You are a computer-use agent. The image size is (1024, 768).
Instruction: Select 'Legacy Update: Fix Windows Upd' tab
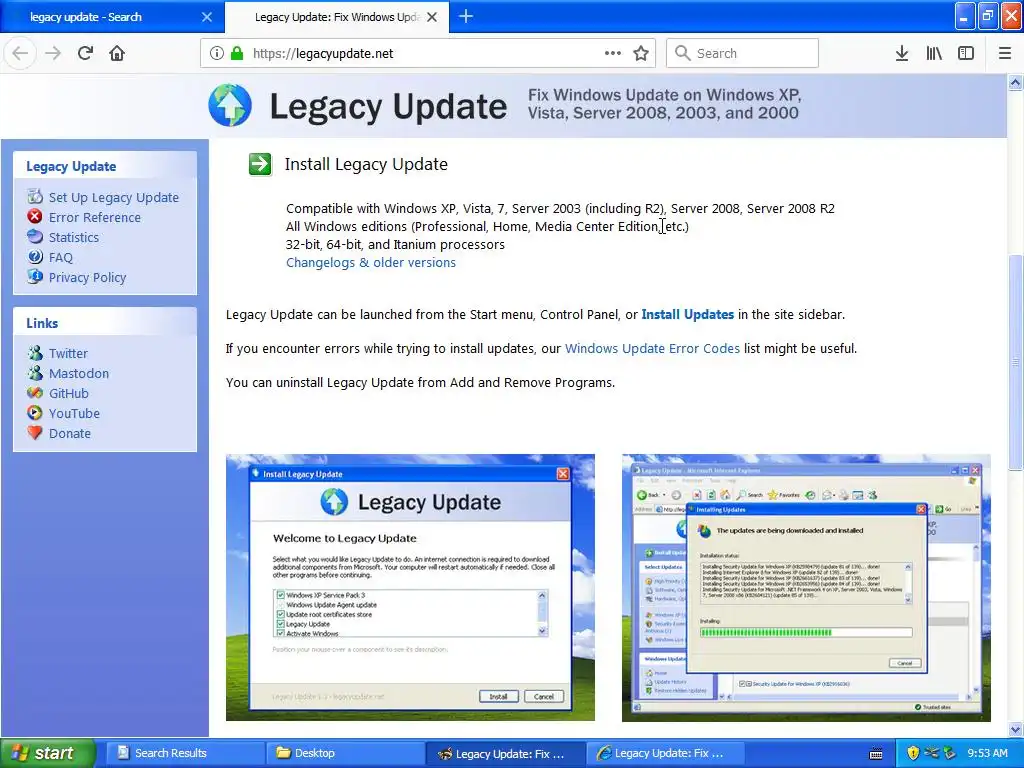point(336,17)
